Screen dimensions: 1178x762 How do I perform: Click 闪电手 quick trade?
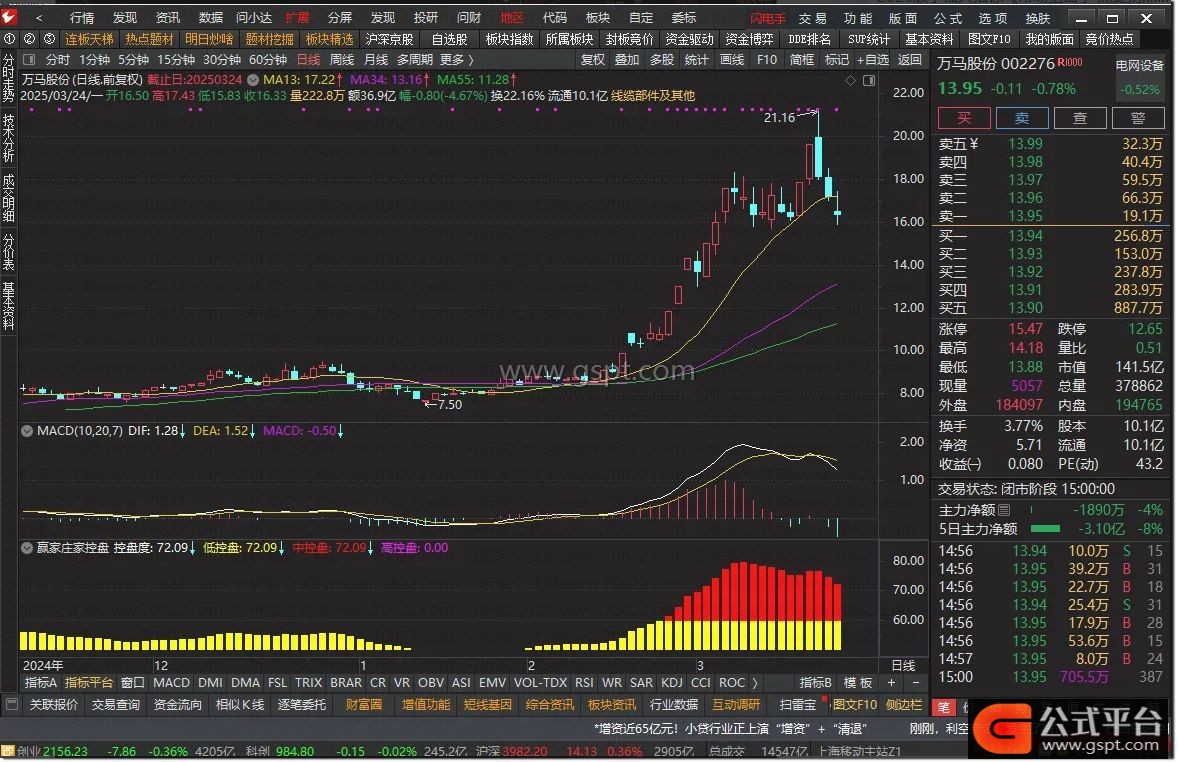tap(768, 18)
